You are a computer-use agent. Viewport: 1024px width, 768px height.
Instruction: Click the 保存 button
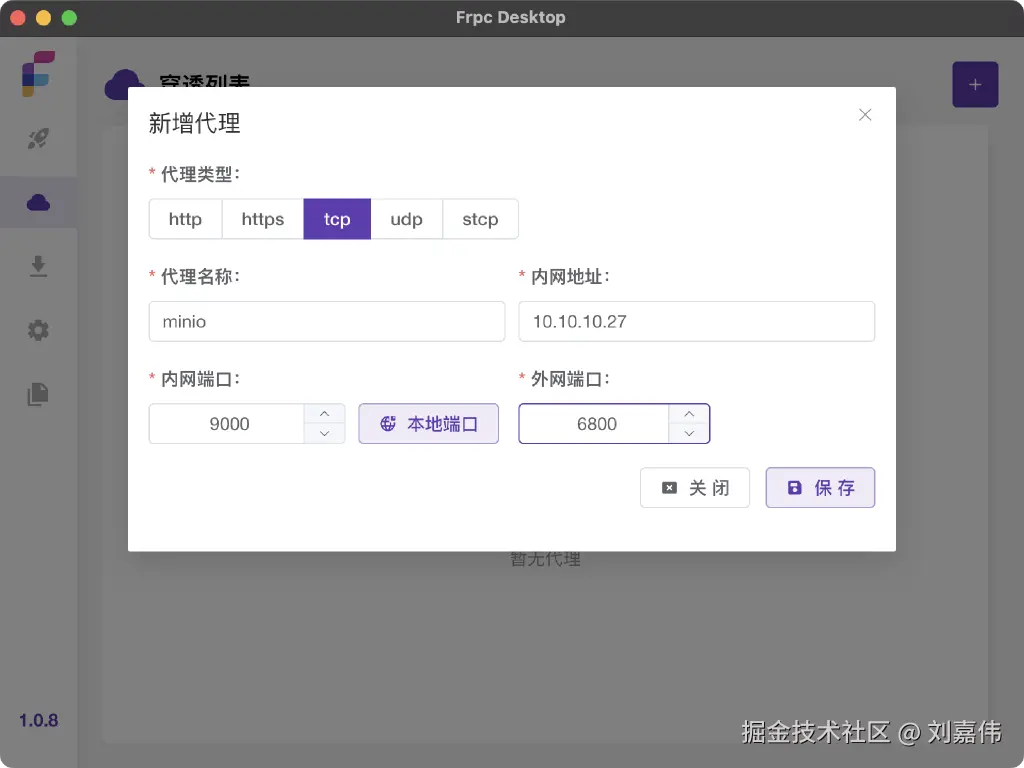pos(820,488)
